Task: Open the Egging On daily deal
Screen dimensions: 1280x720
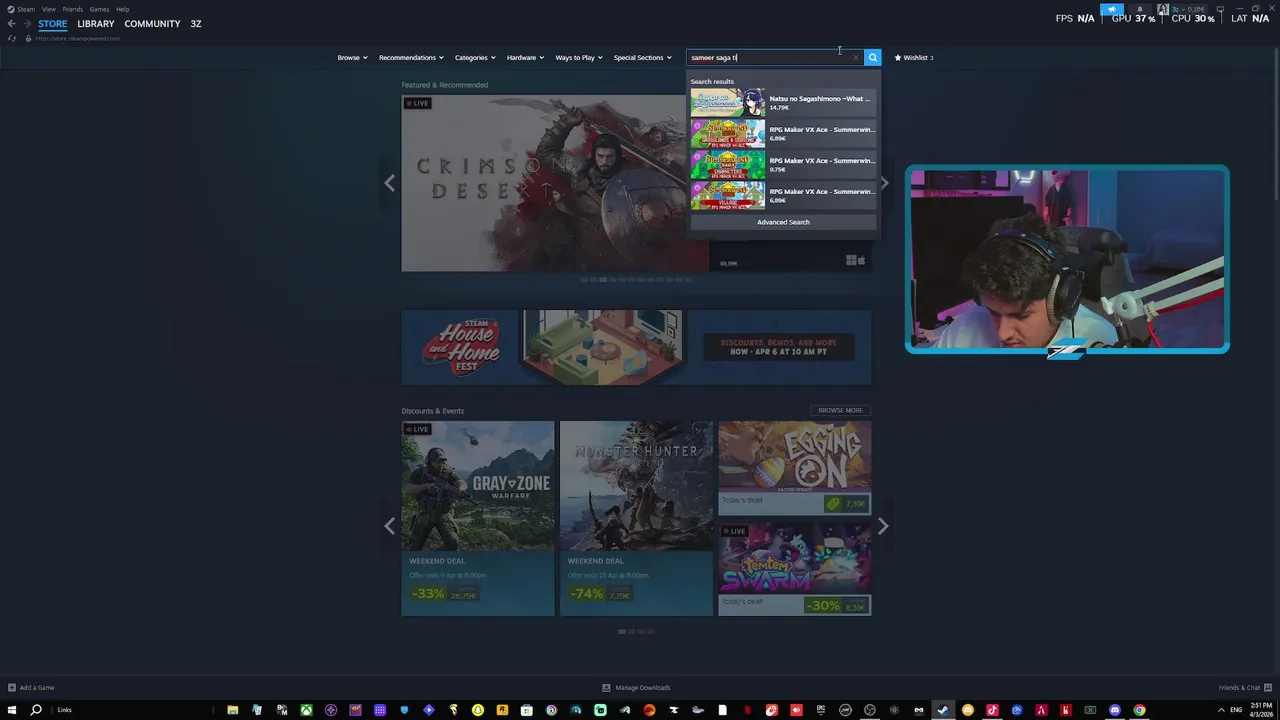Action: click(794, 467)
